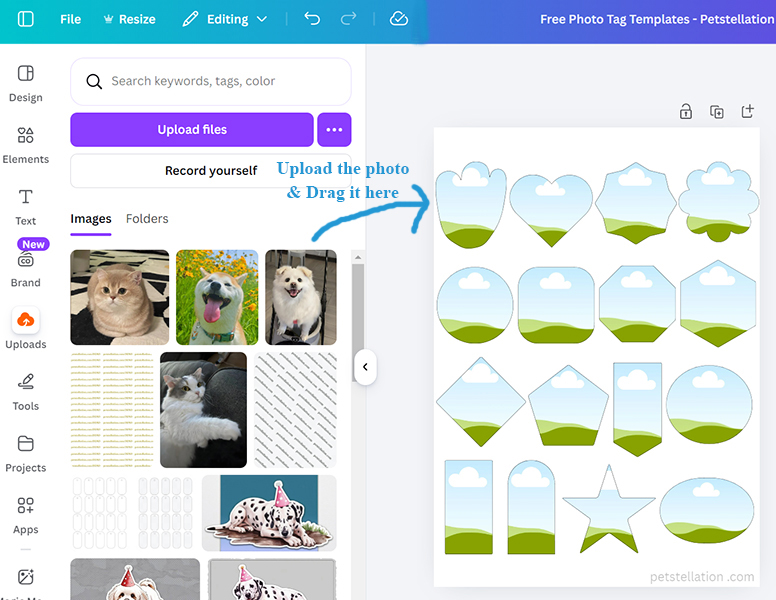Open the Elements panel
Screen dimensions: 776x600
tap(26, 145)
